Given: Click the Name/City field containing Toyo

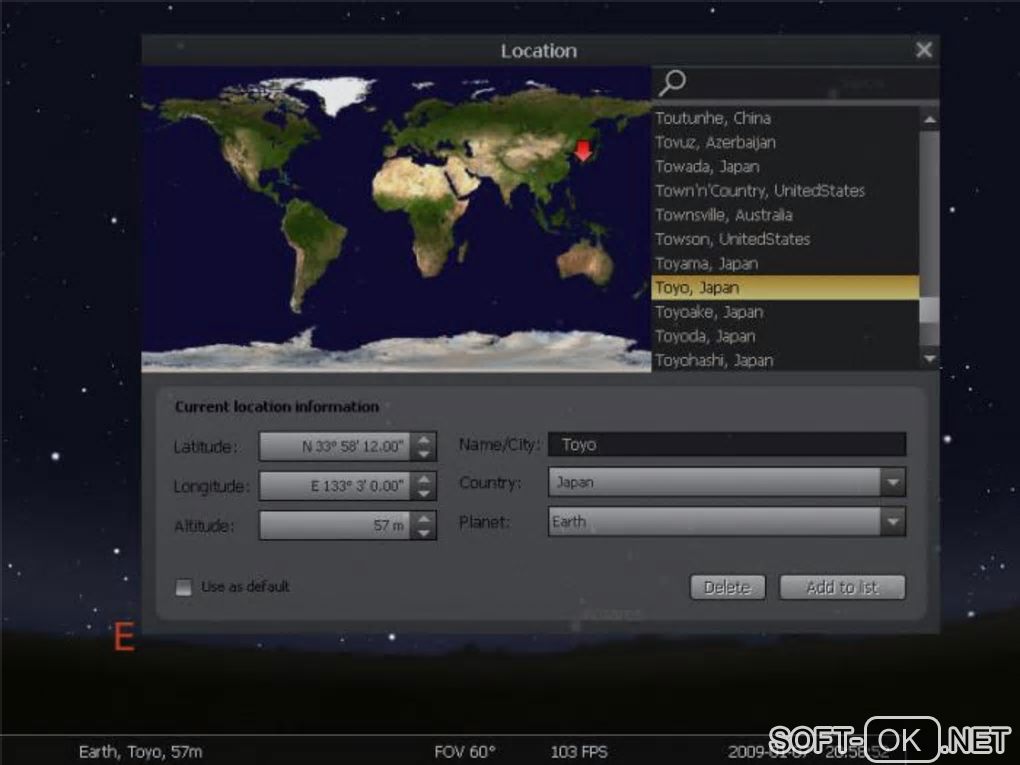Looking at the screenshot, I should 727,444.
